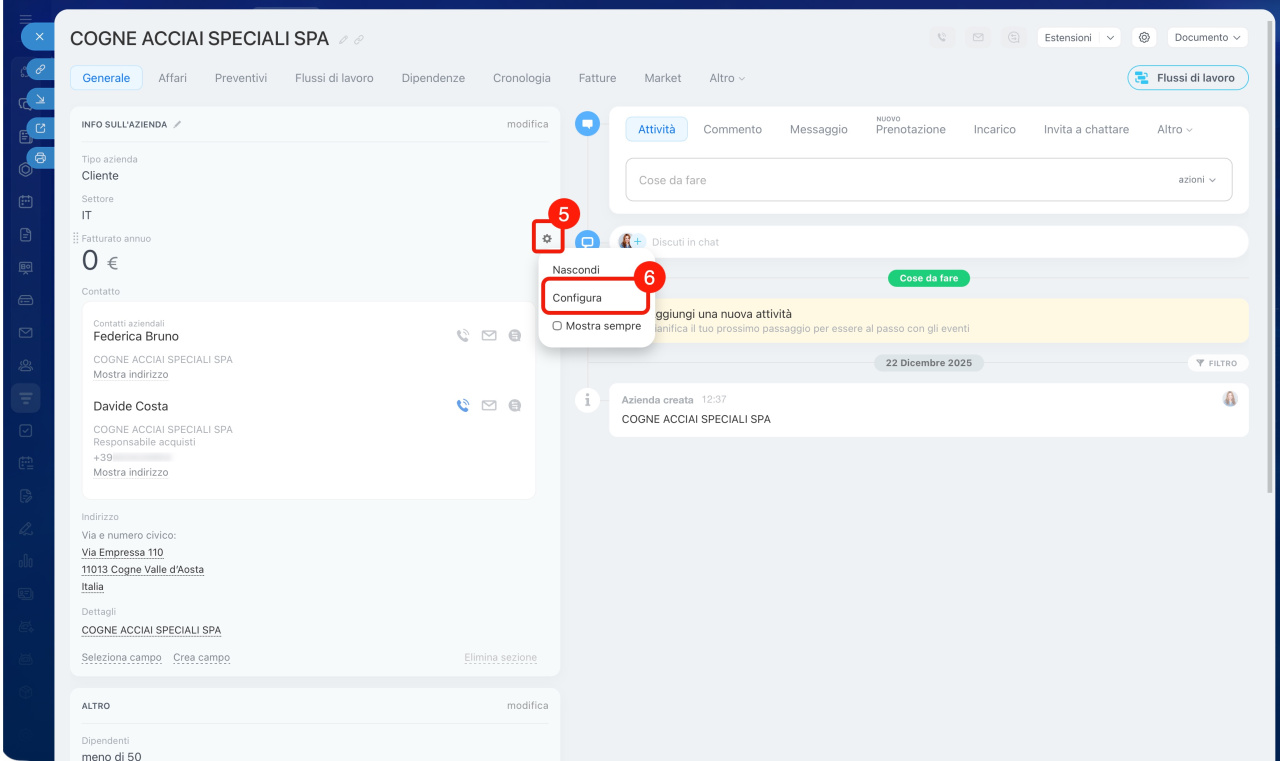Toggle the Mostra sempre checkbox

point(557,326)
